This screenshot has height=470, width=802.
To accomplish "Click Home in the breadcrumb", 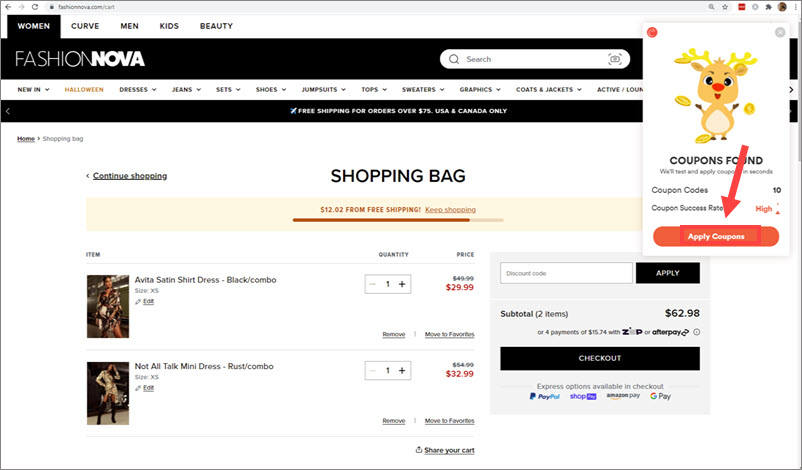I will tap(26, 139).
